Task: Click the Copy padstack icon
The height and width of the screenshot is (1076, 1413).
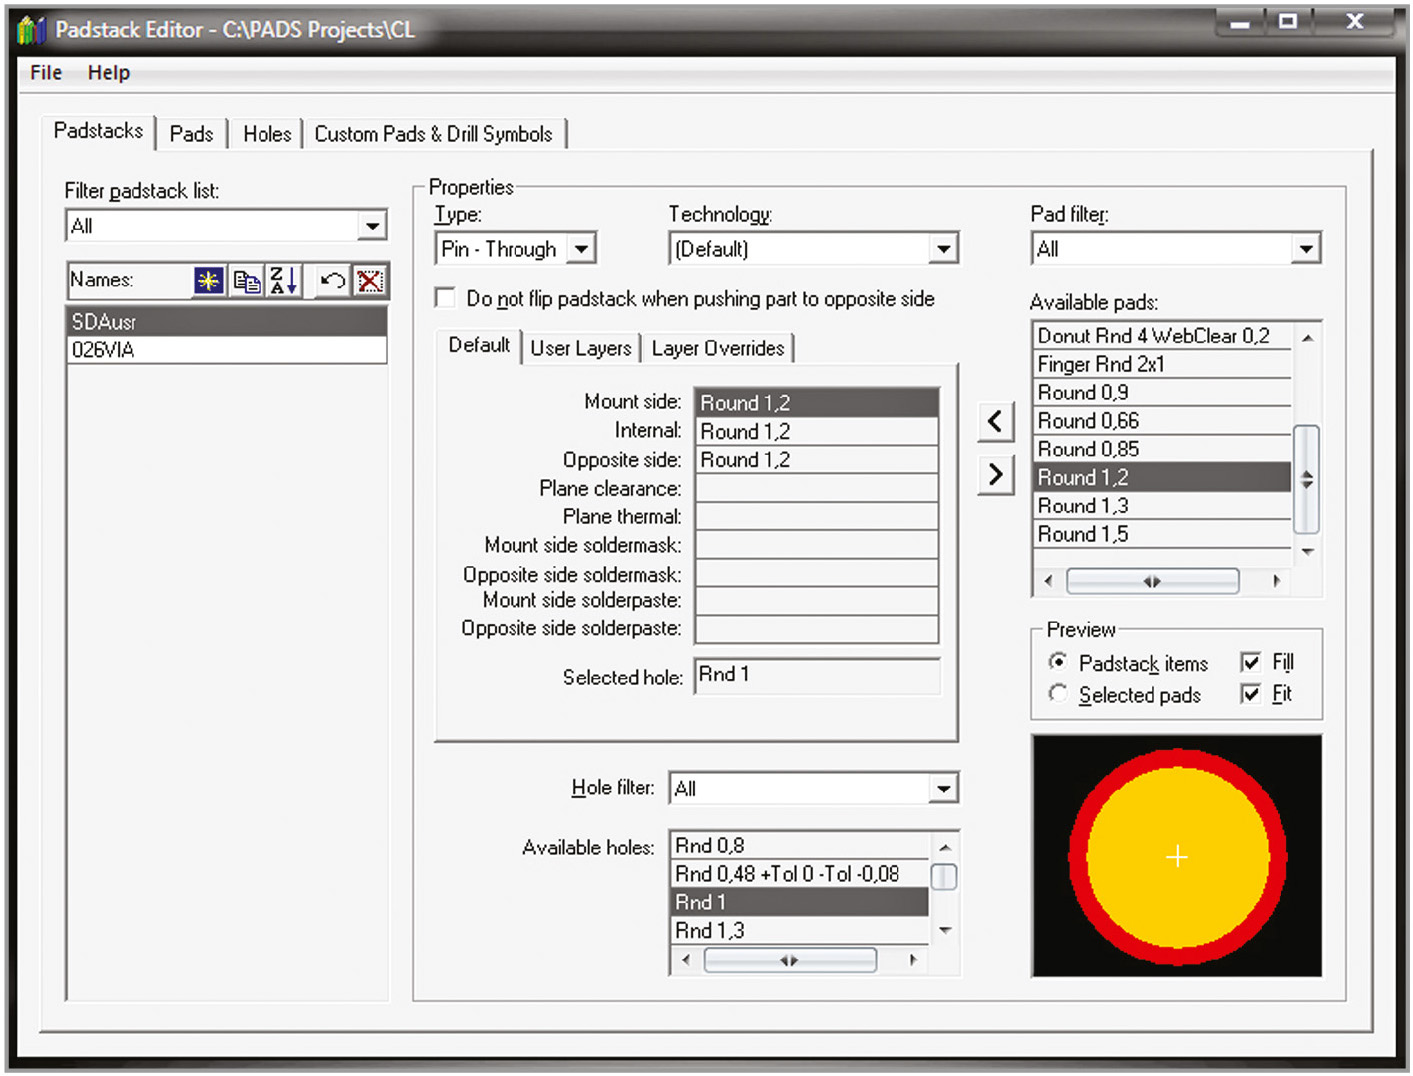Action: [246, 281]
